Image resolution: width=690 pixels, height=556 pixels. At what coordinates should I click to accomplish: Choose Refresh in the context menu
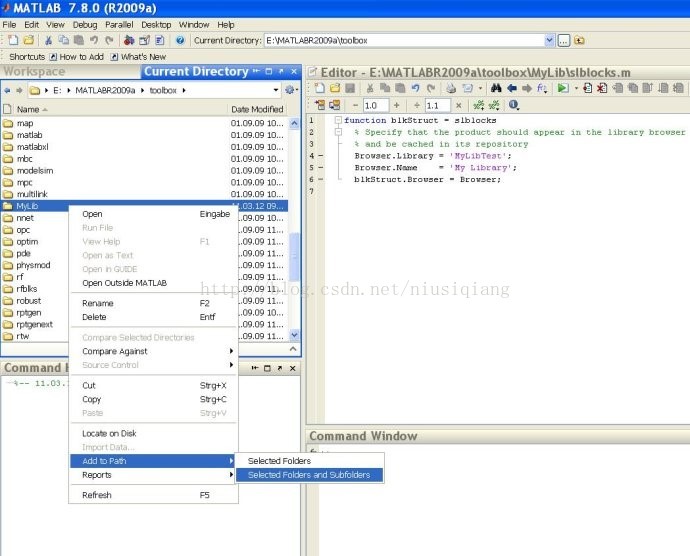click(154, 495)
